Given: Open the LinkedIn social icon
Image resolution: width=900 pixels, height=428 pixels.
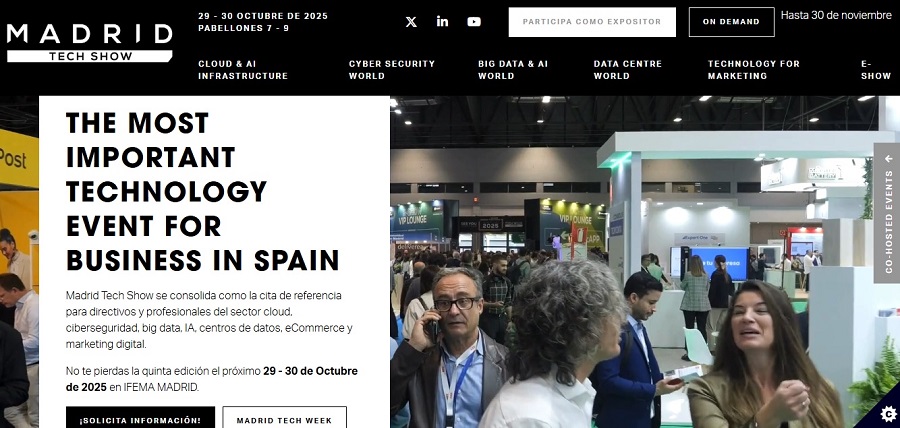Looking at the screenshot, I should [x=442, y=22].
